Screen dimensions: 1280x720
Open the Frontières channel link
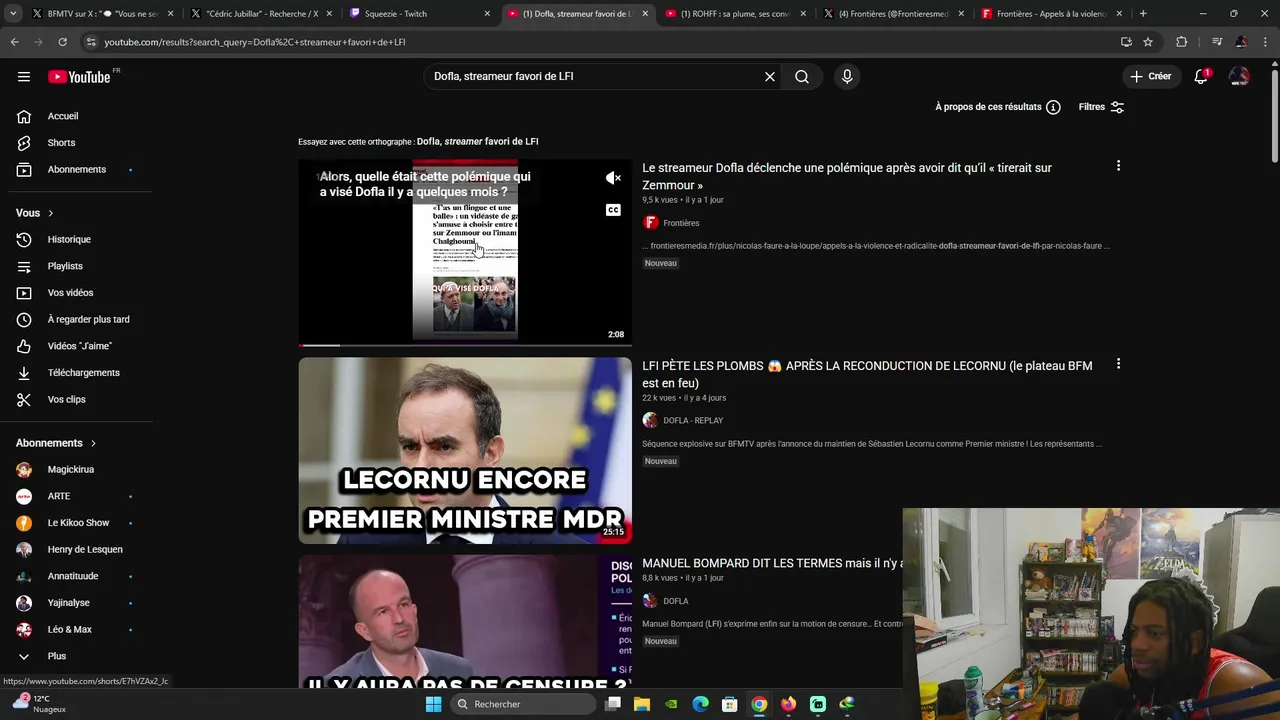coord(681,223)
